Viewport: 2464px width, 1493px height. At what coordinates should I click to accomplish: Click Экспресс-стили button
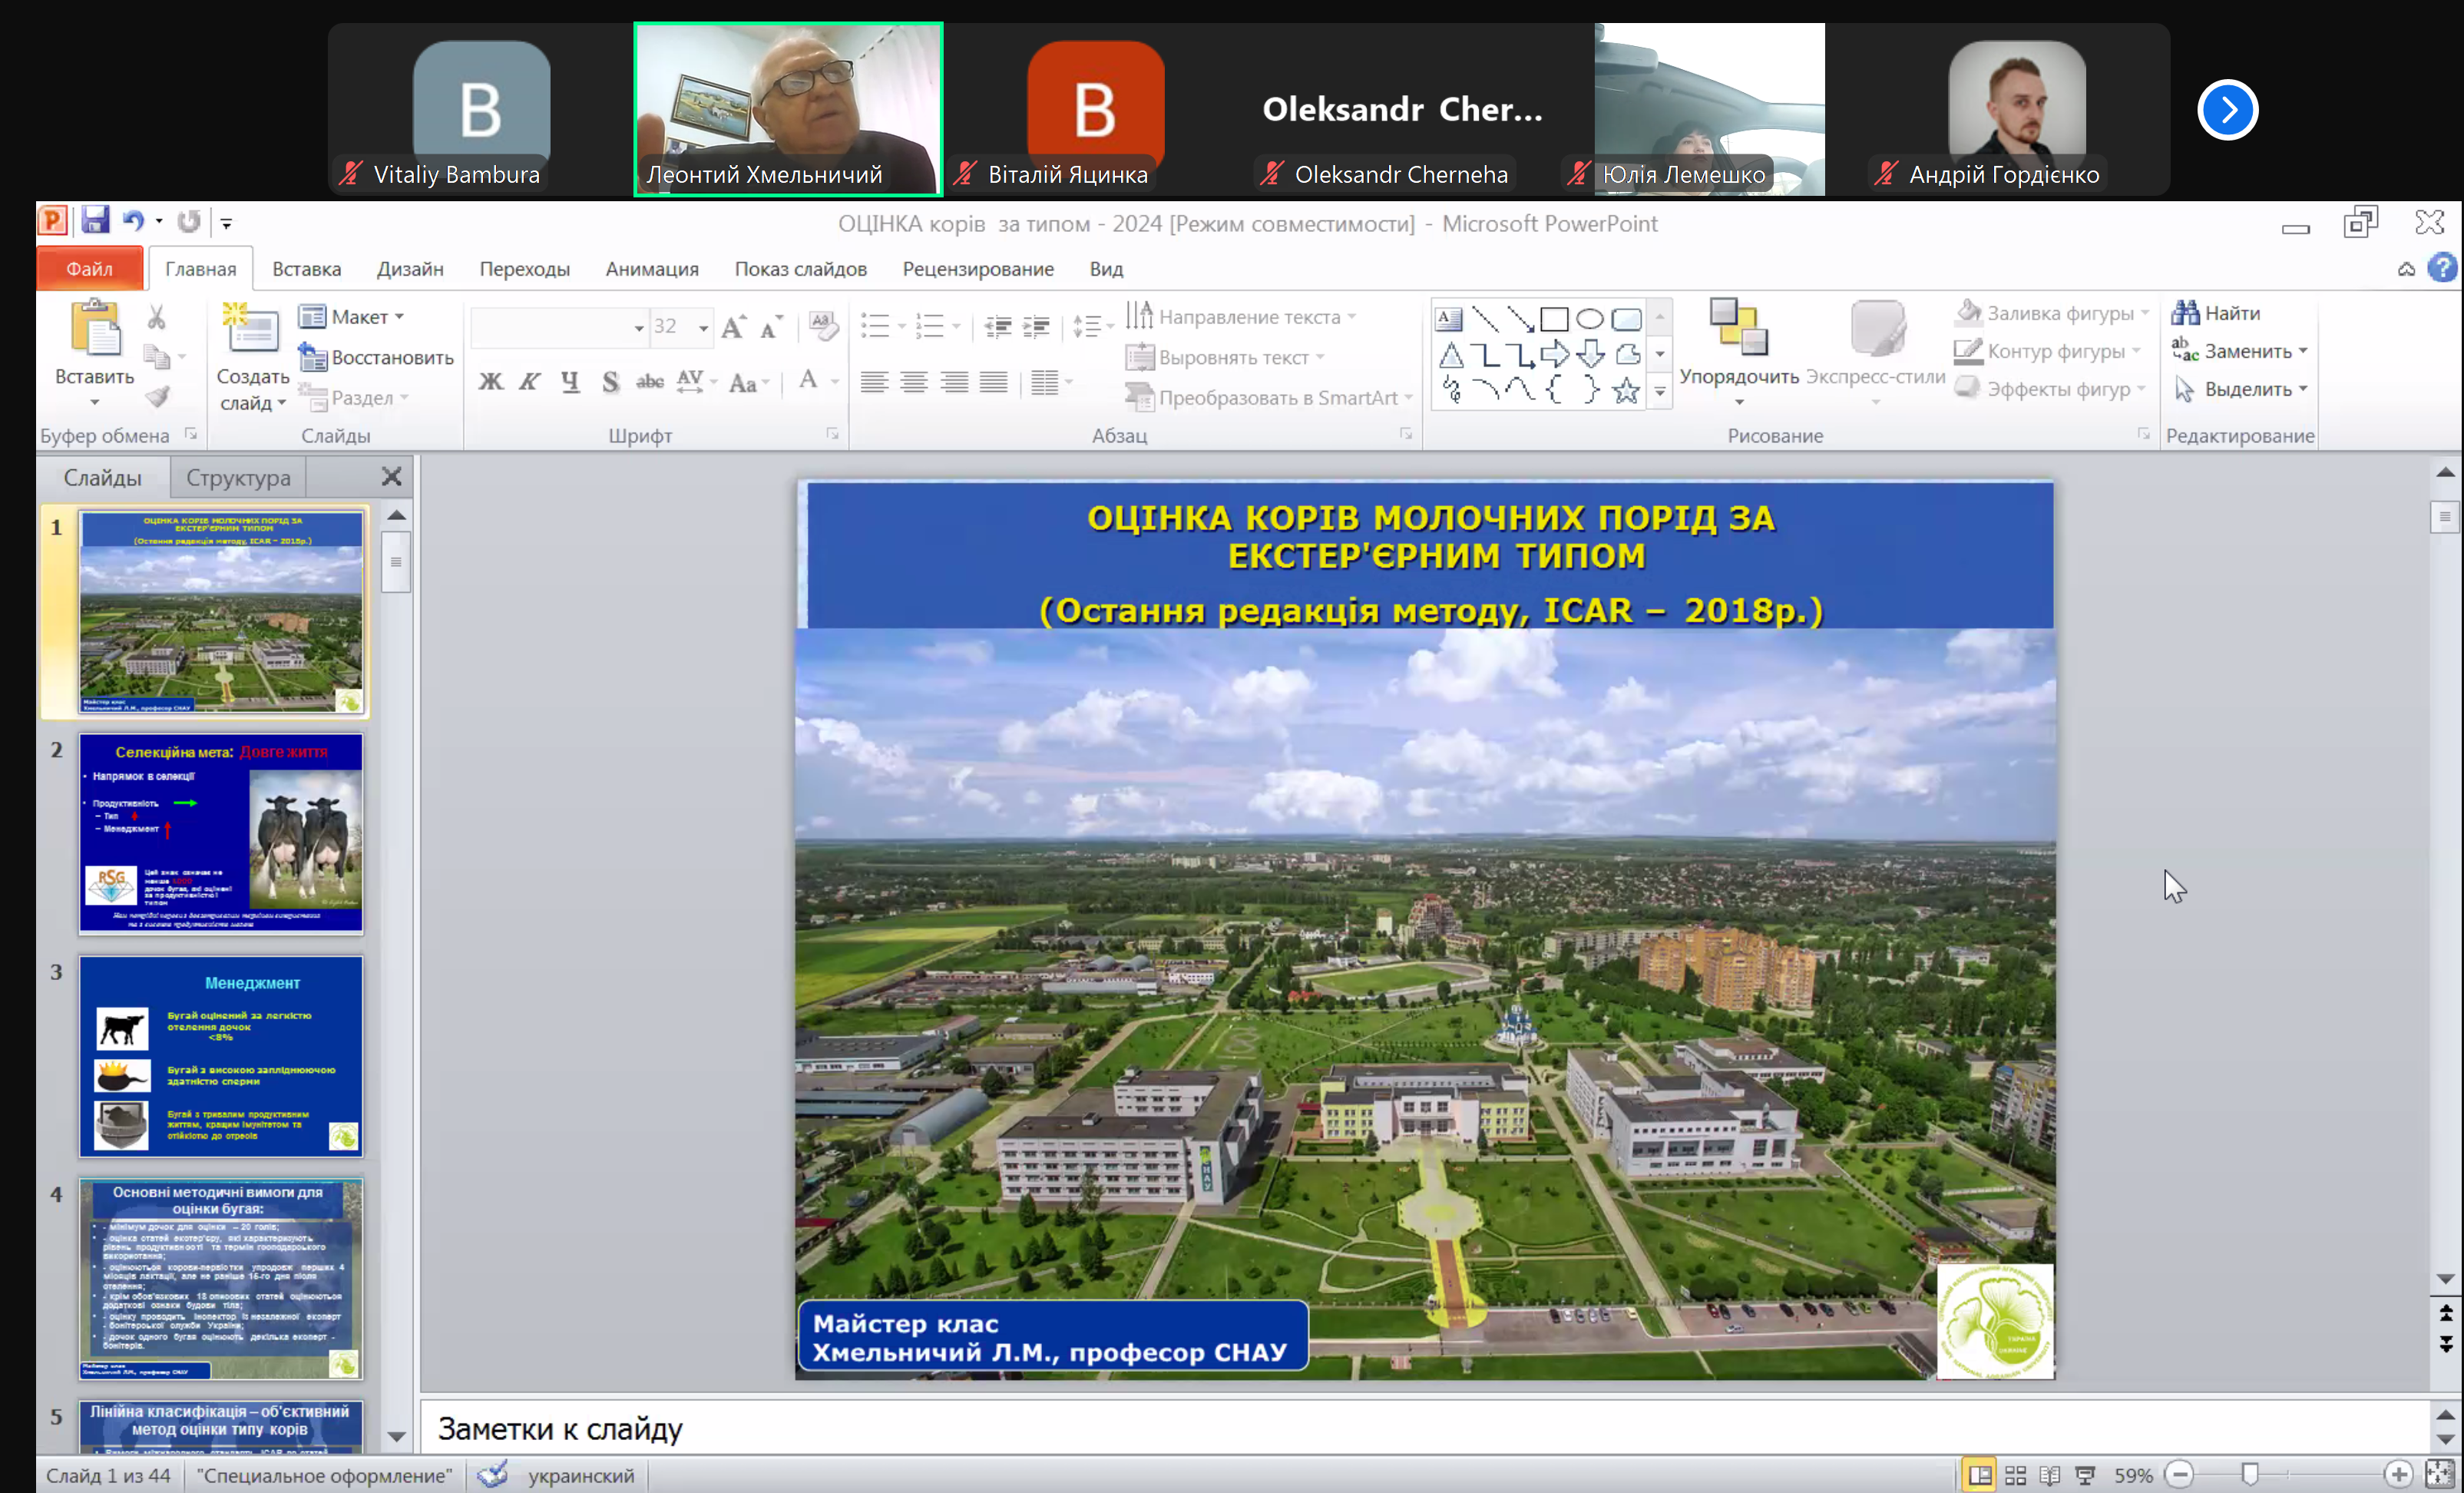pos(1876,351)
